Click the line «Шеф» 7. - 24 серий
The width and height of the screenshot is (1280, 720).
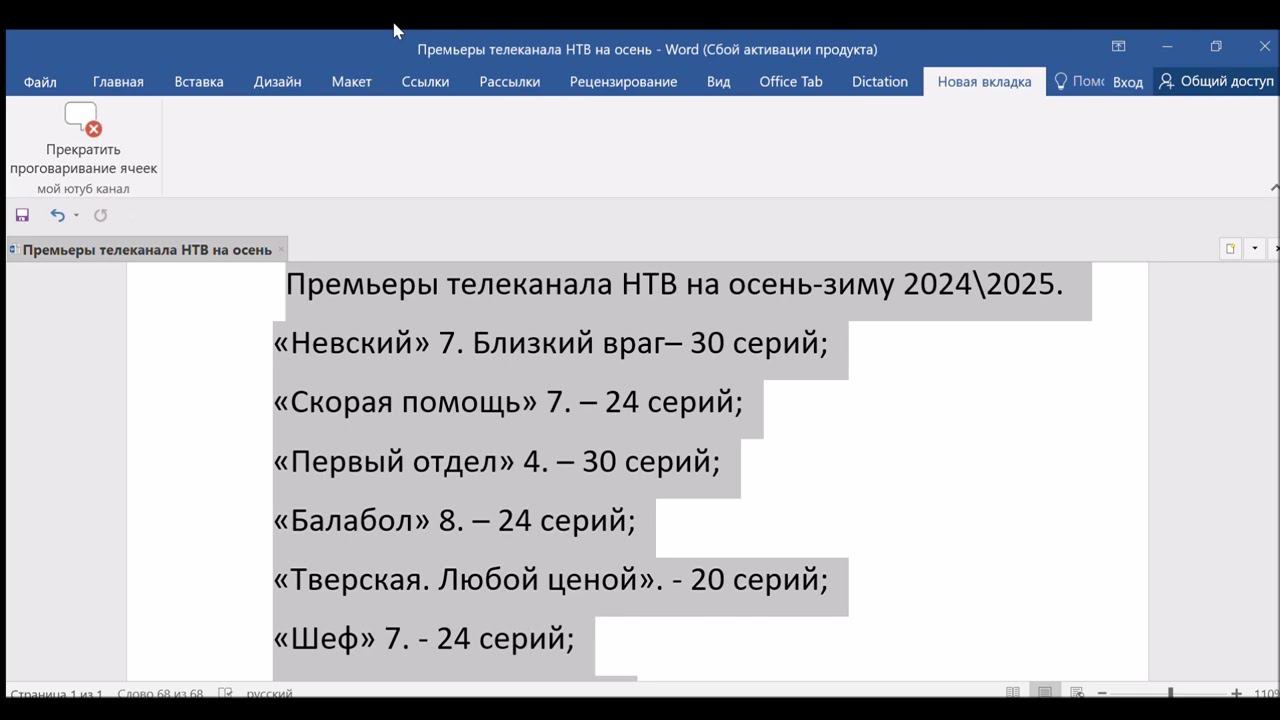point(424,638)
